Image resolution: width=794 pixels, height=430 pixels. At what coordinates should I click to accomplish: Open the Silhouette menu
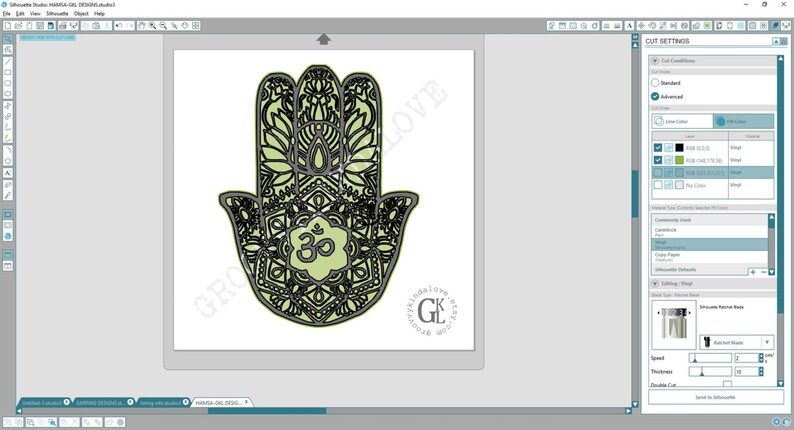tap(57, 14)
